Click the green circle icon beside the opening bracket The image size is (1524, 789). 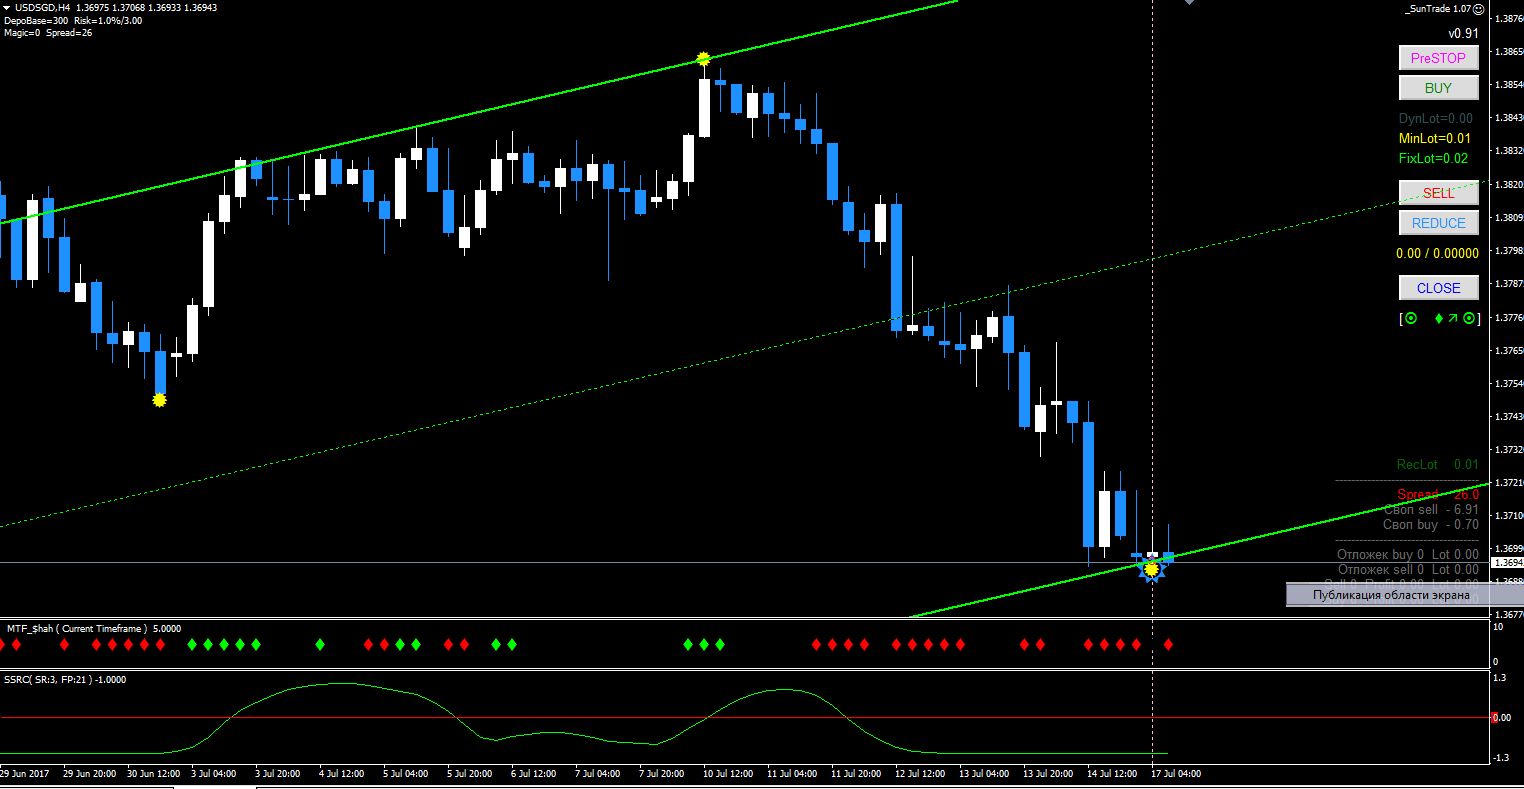coord(1411,319)
